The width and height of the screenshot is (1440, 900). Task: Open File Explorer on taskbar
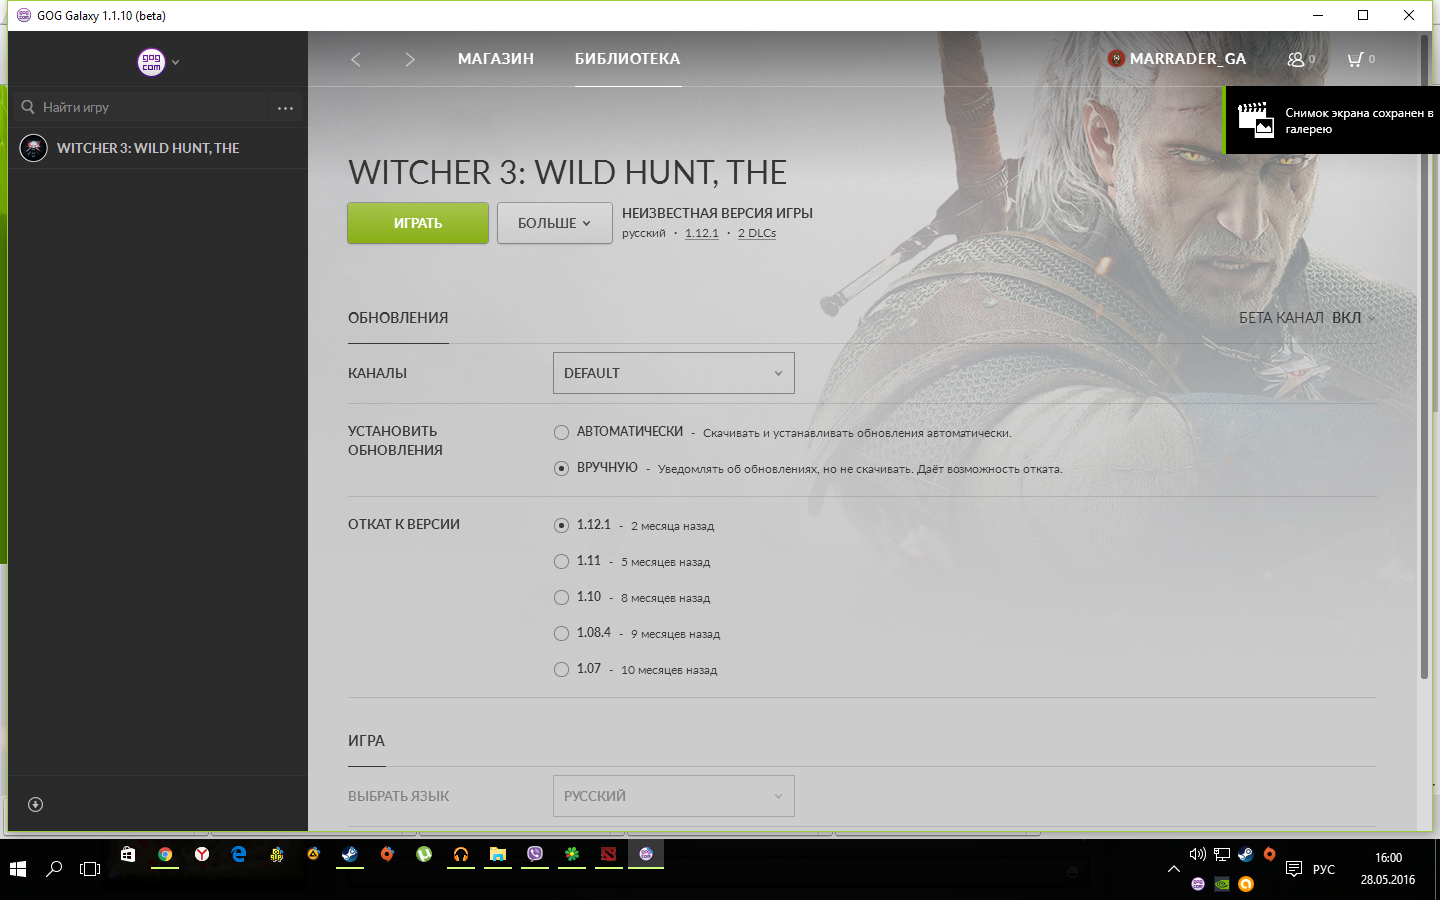[x=498, y=854]
